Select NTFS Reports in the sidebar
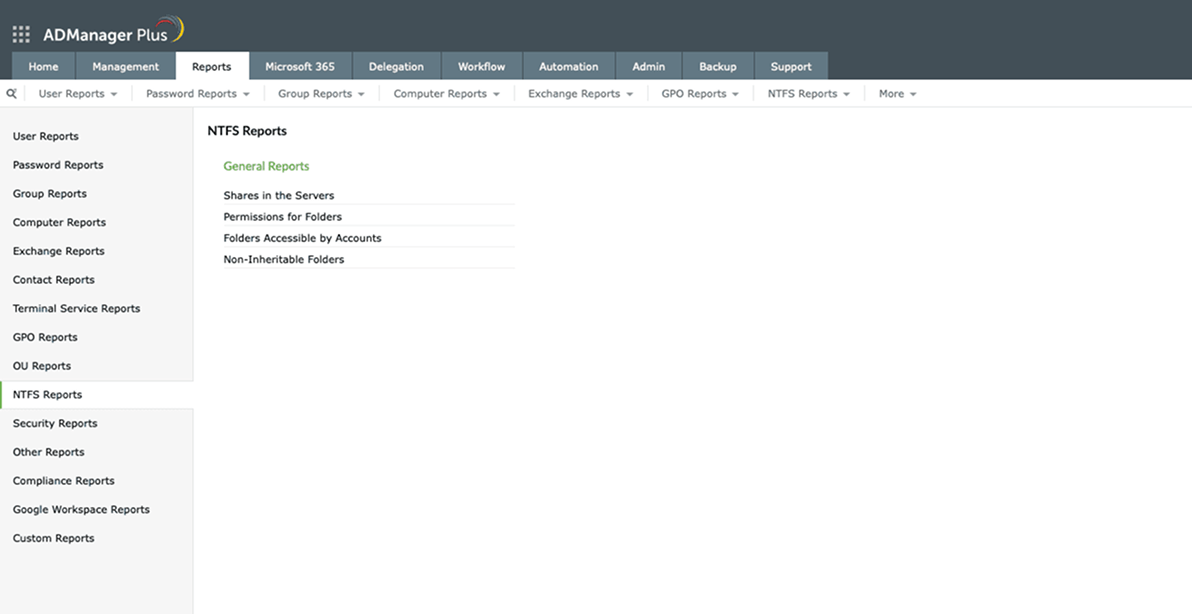Viewport: 1192px width, 614px height. (97, 394)
